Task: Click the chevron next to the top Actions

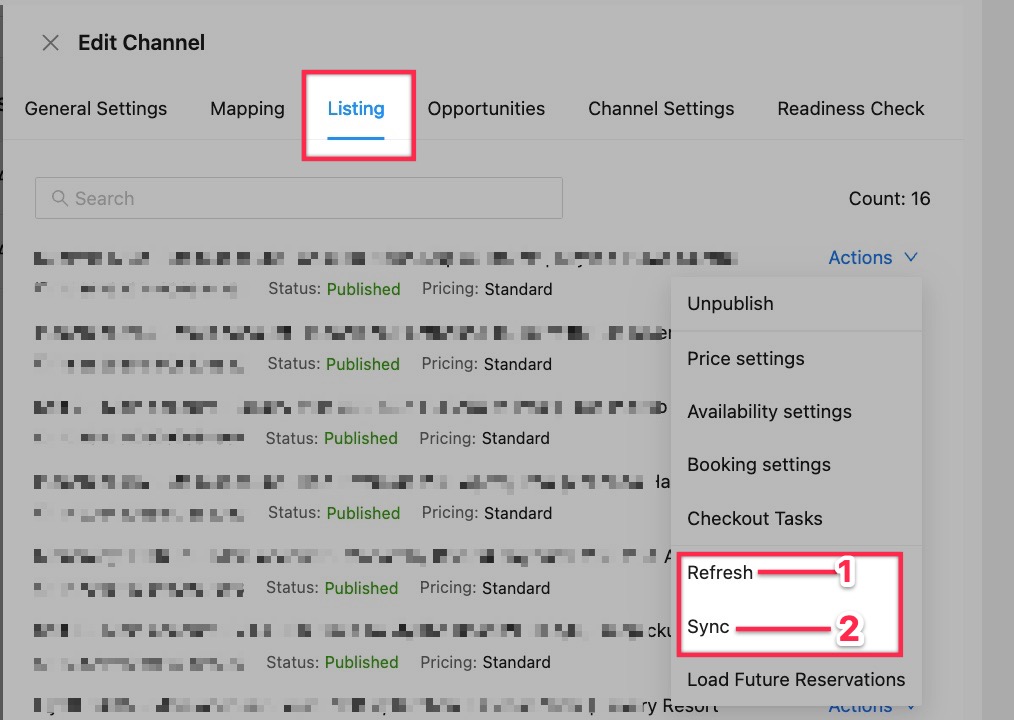Action: pos(911,258)
